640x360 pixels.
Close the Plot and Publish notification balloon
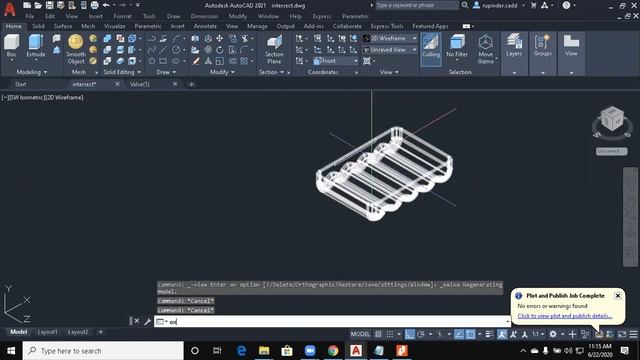[618, 296]
